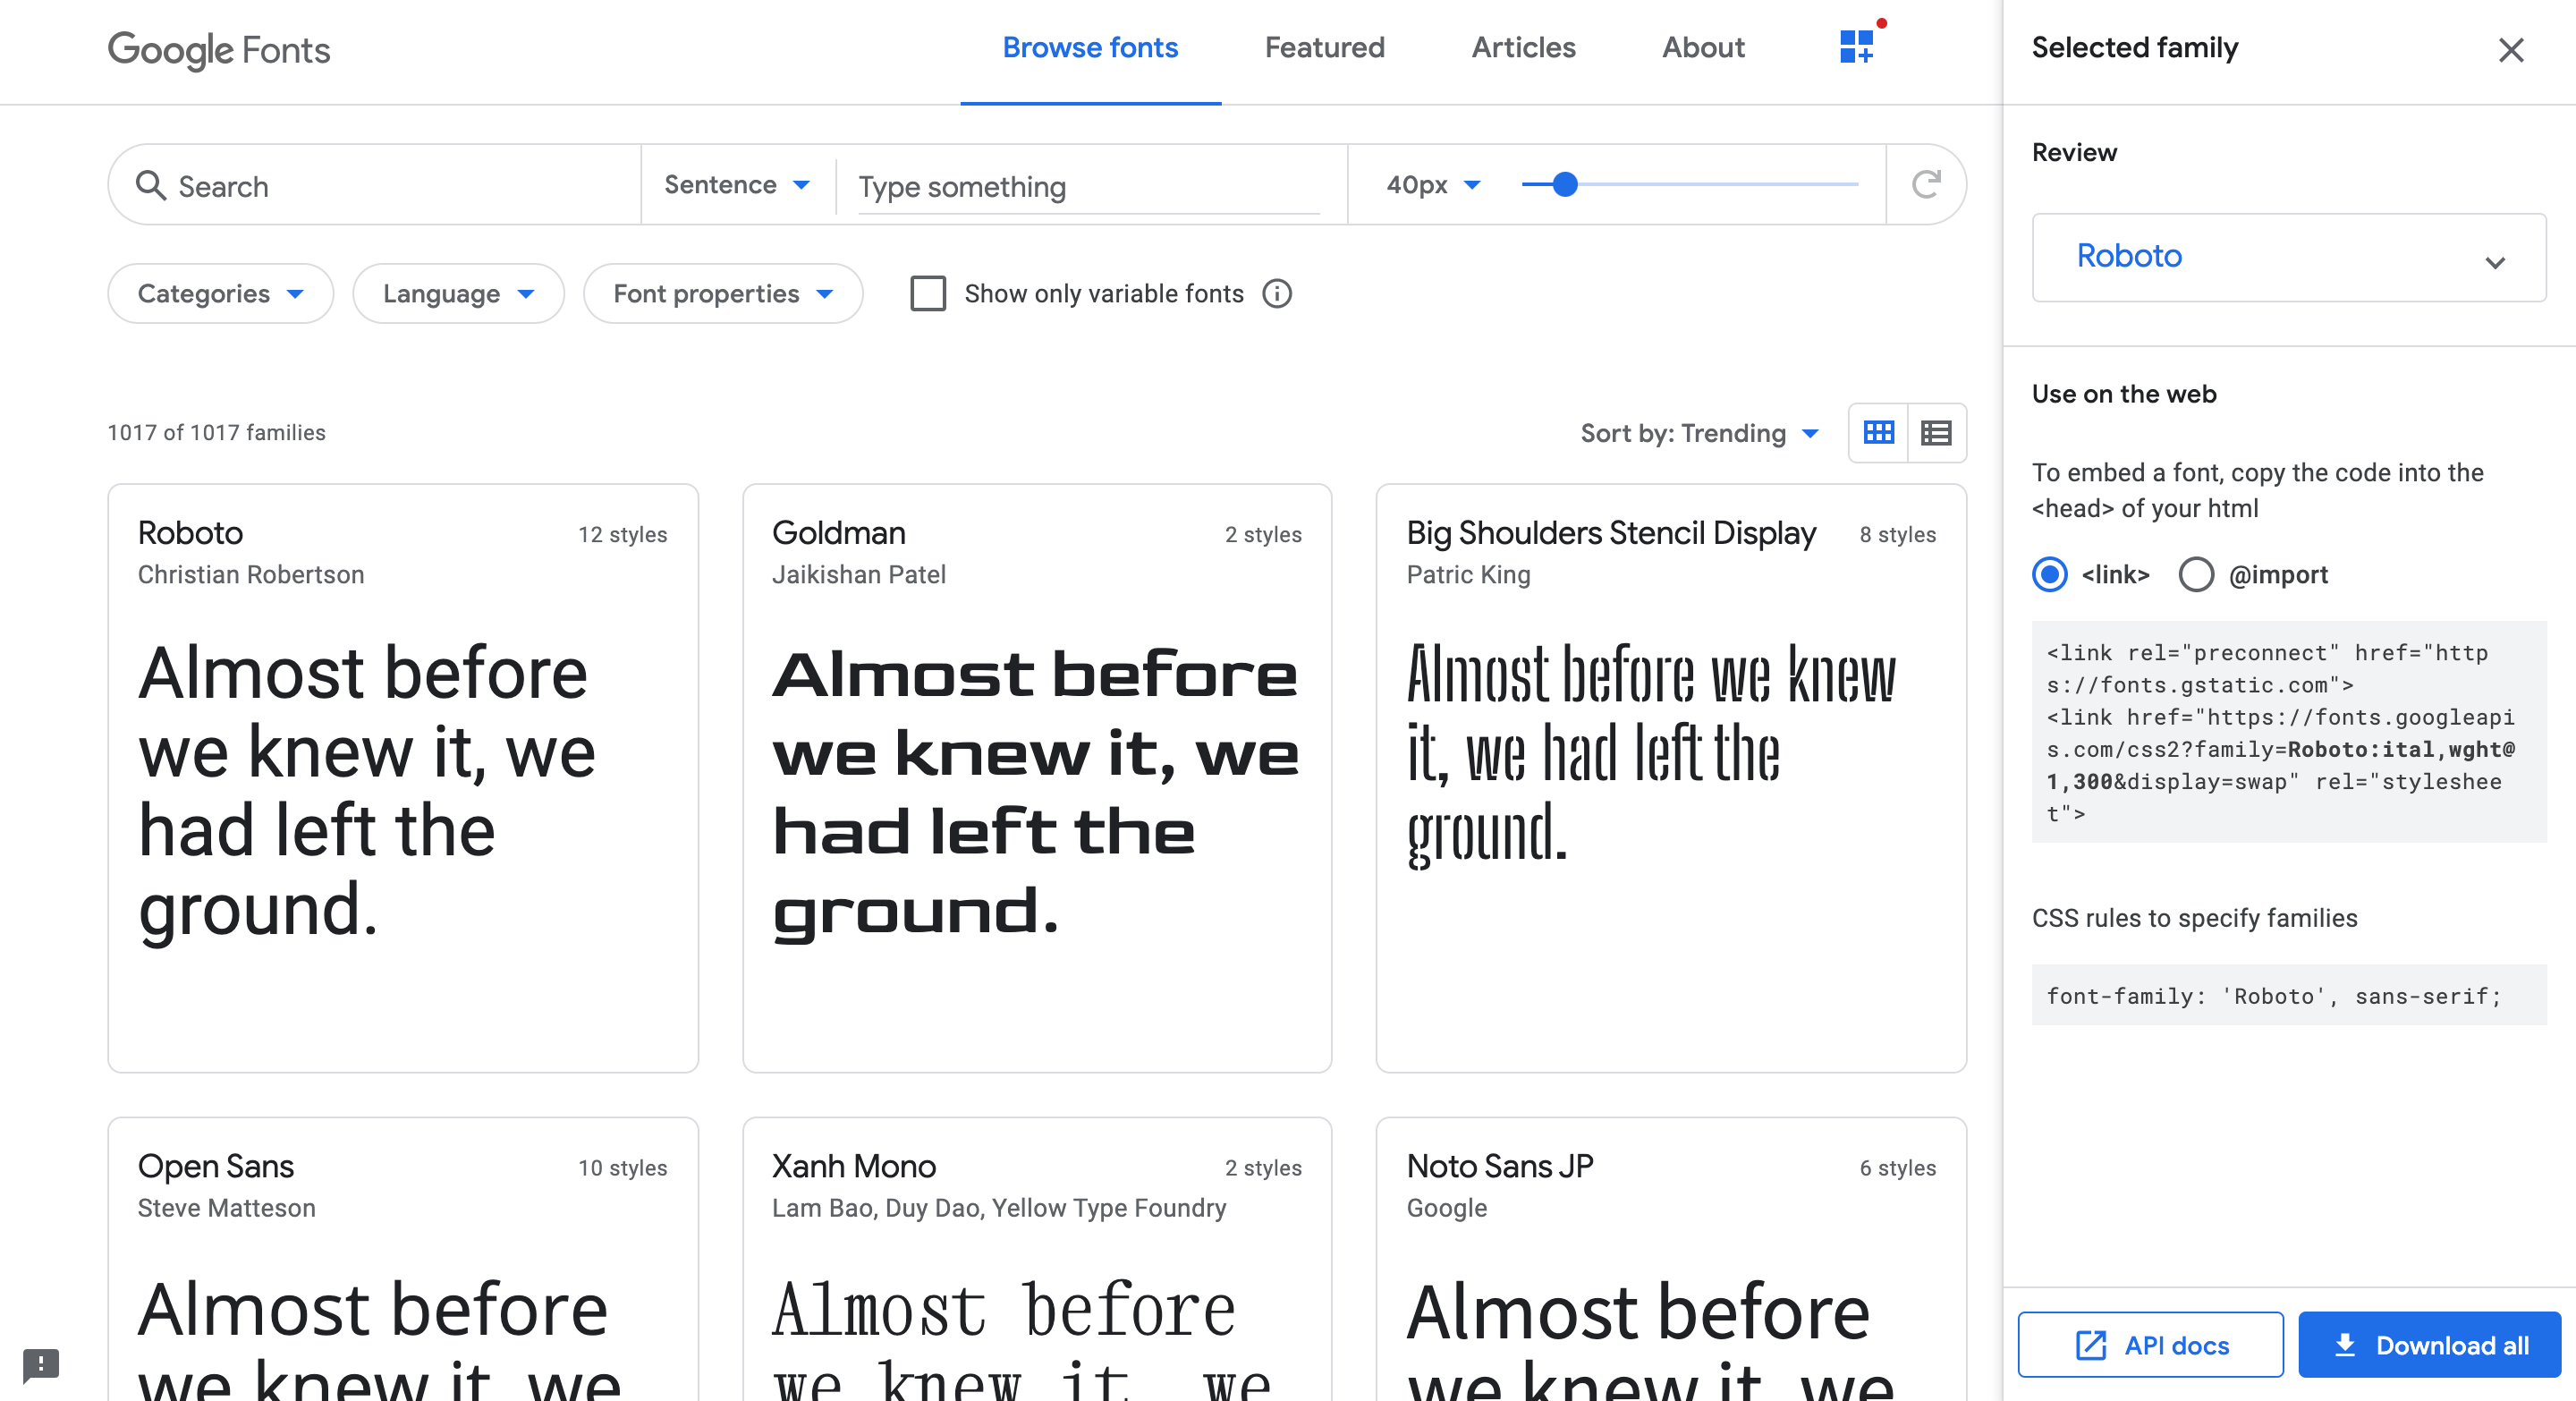Screen dimensions: 2576x1401
Task: Open the Open Sans font card
Action: (x=403, y=1259)
